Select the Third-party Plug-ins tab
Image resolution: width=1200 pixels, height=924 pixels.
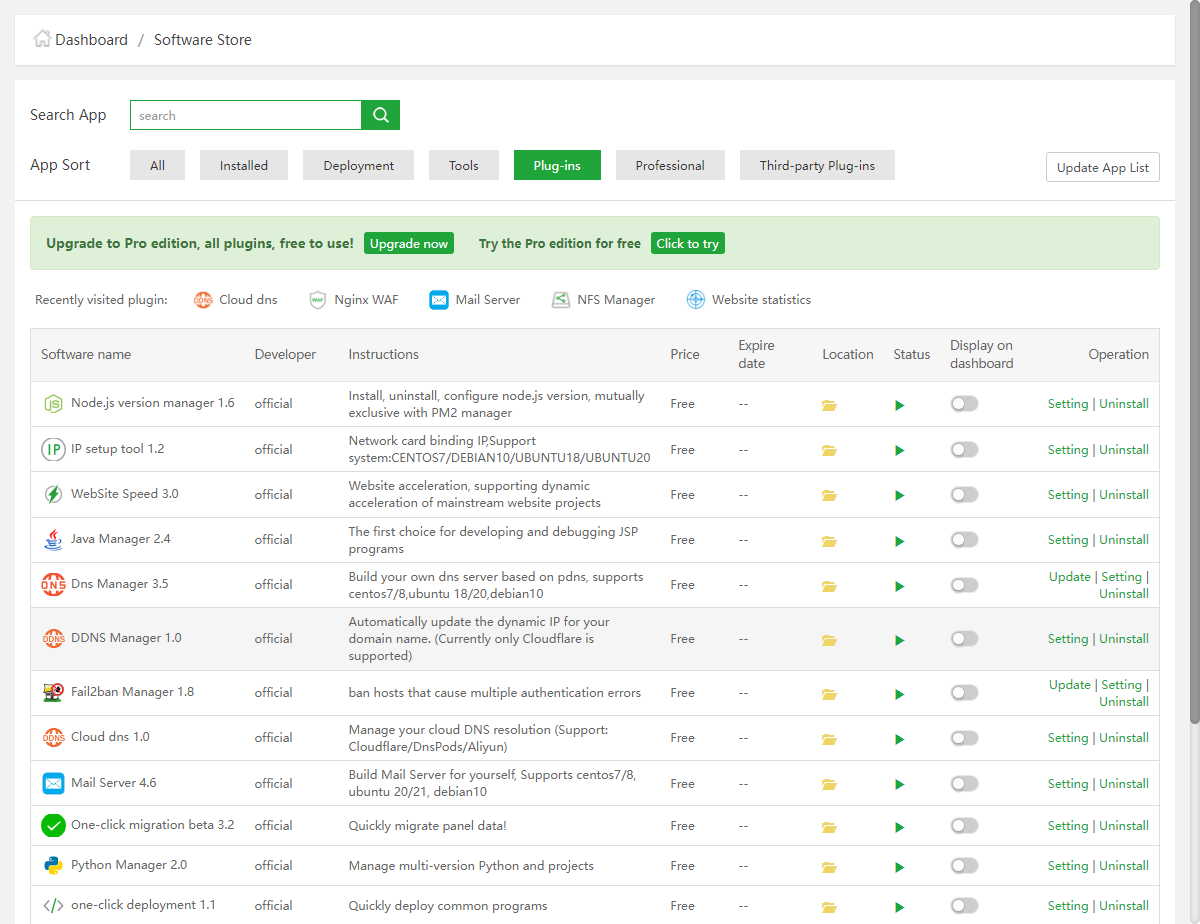point(817,166)
